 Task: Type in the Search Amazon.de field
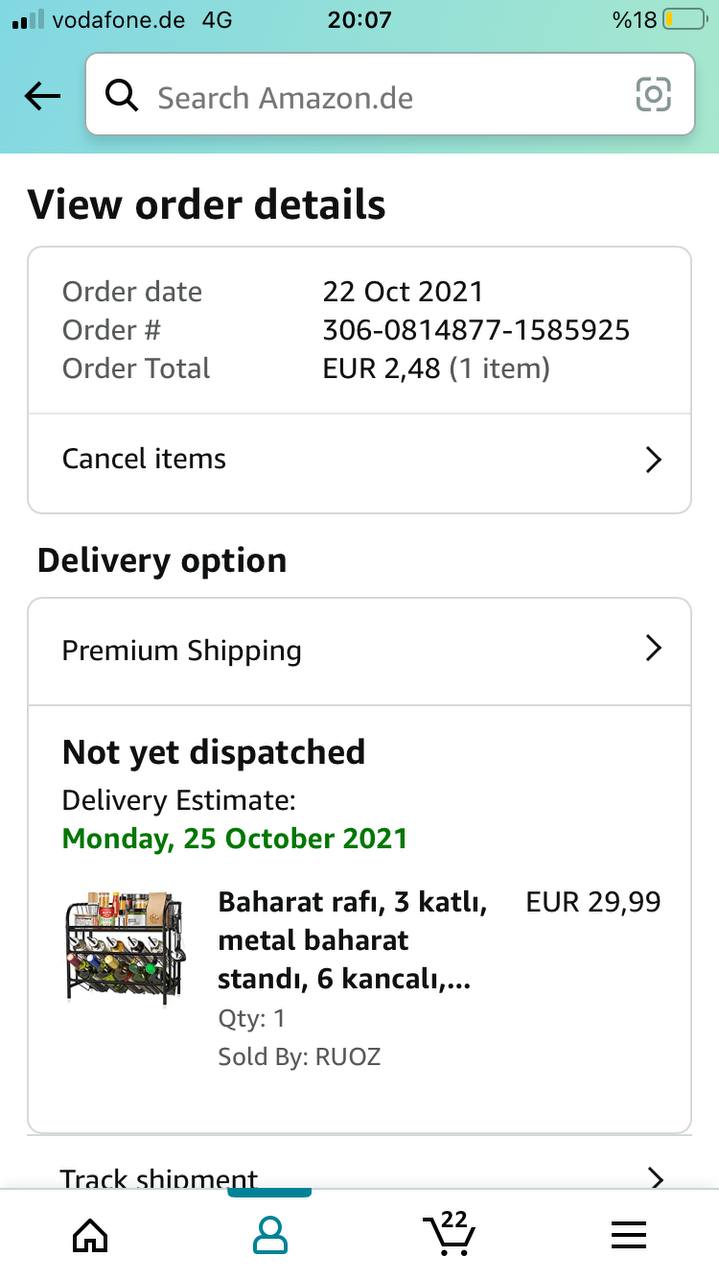[380, 98]
